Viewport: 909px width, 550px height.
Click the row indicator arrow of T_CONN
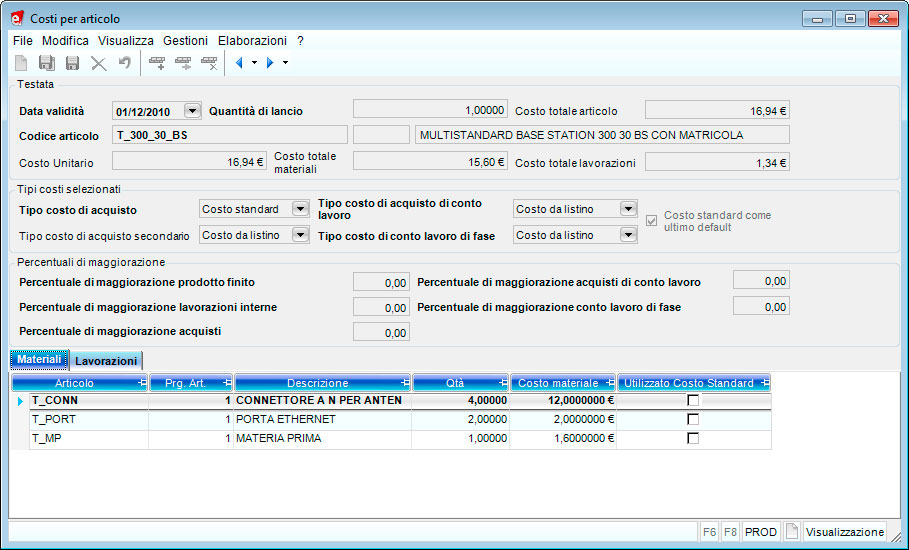click(20, 400)
